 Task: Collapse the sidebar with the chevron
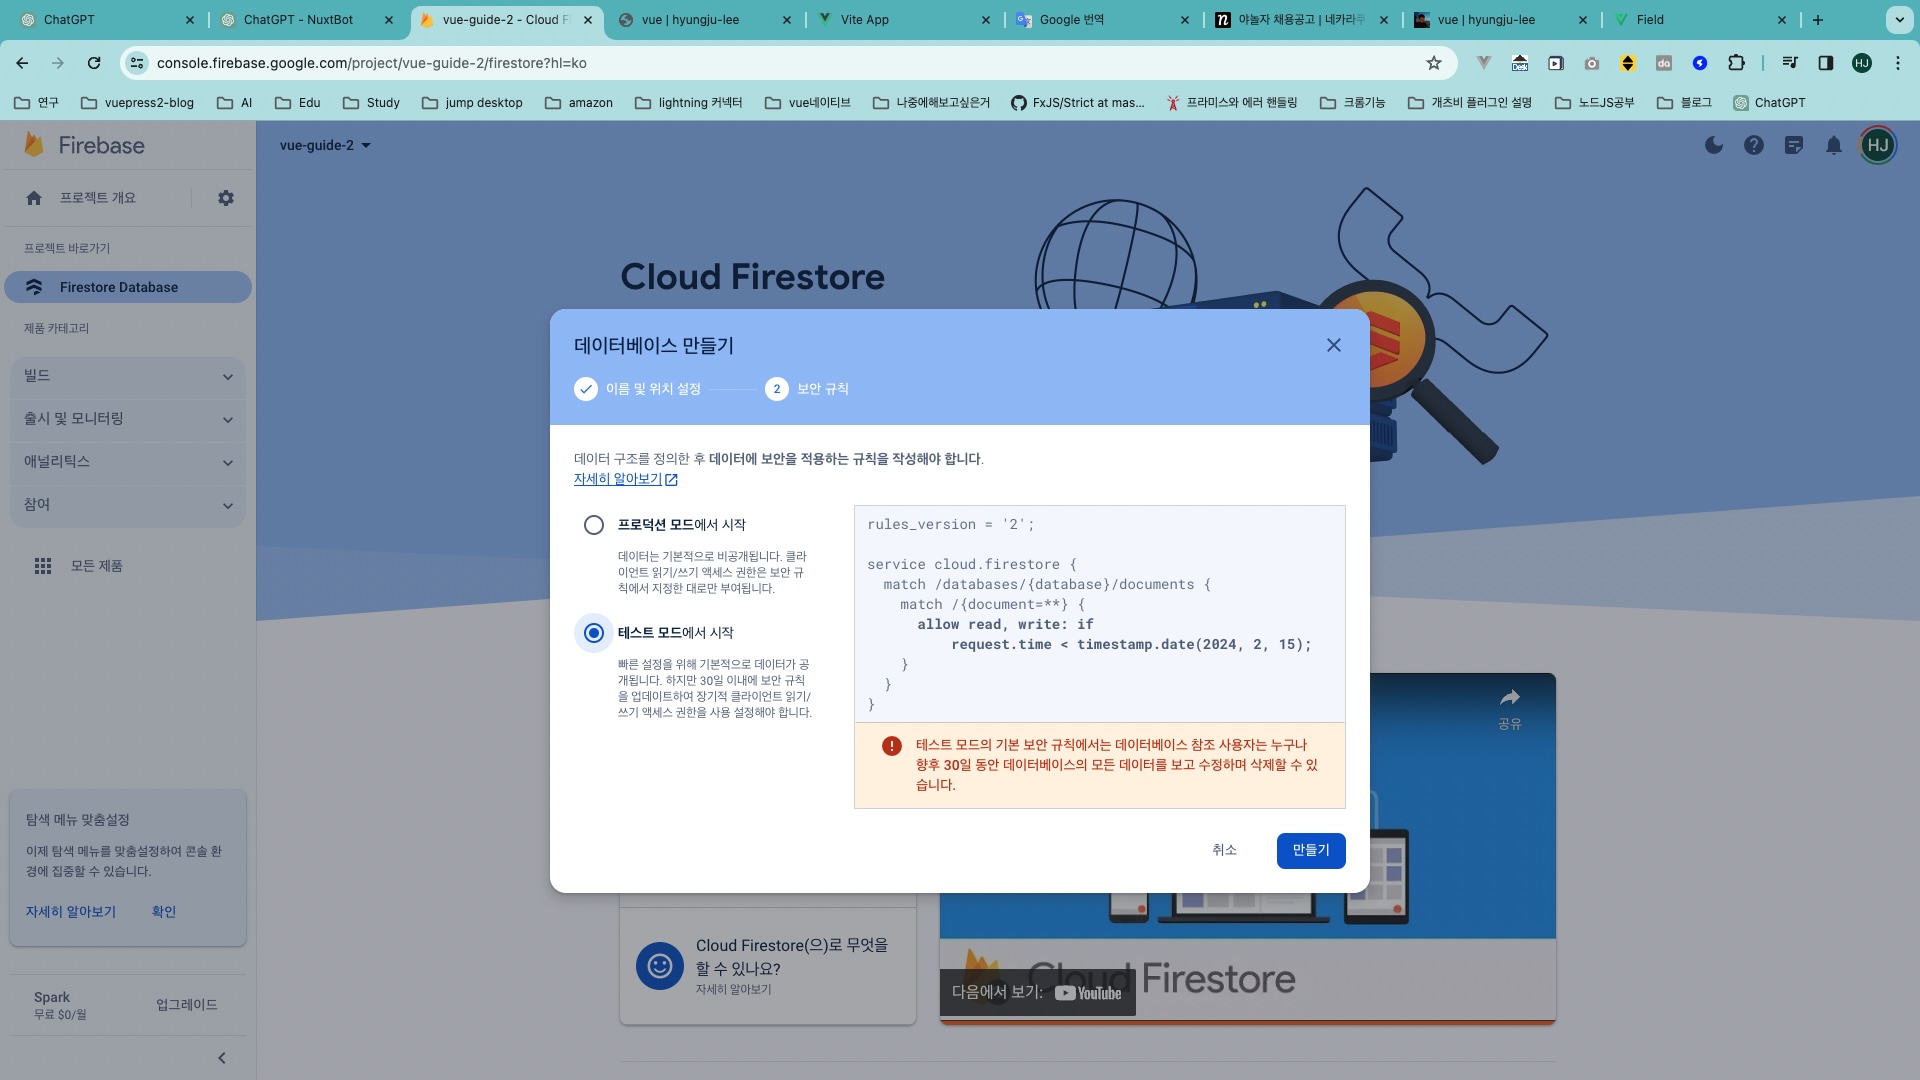pos(222,1058)
